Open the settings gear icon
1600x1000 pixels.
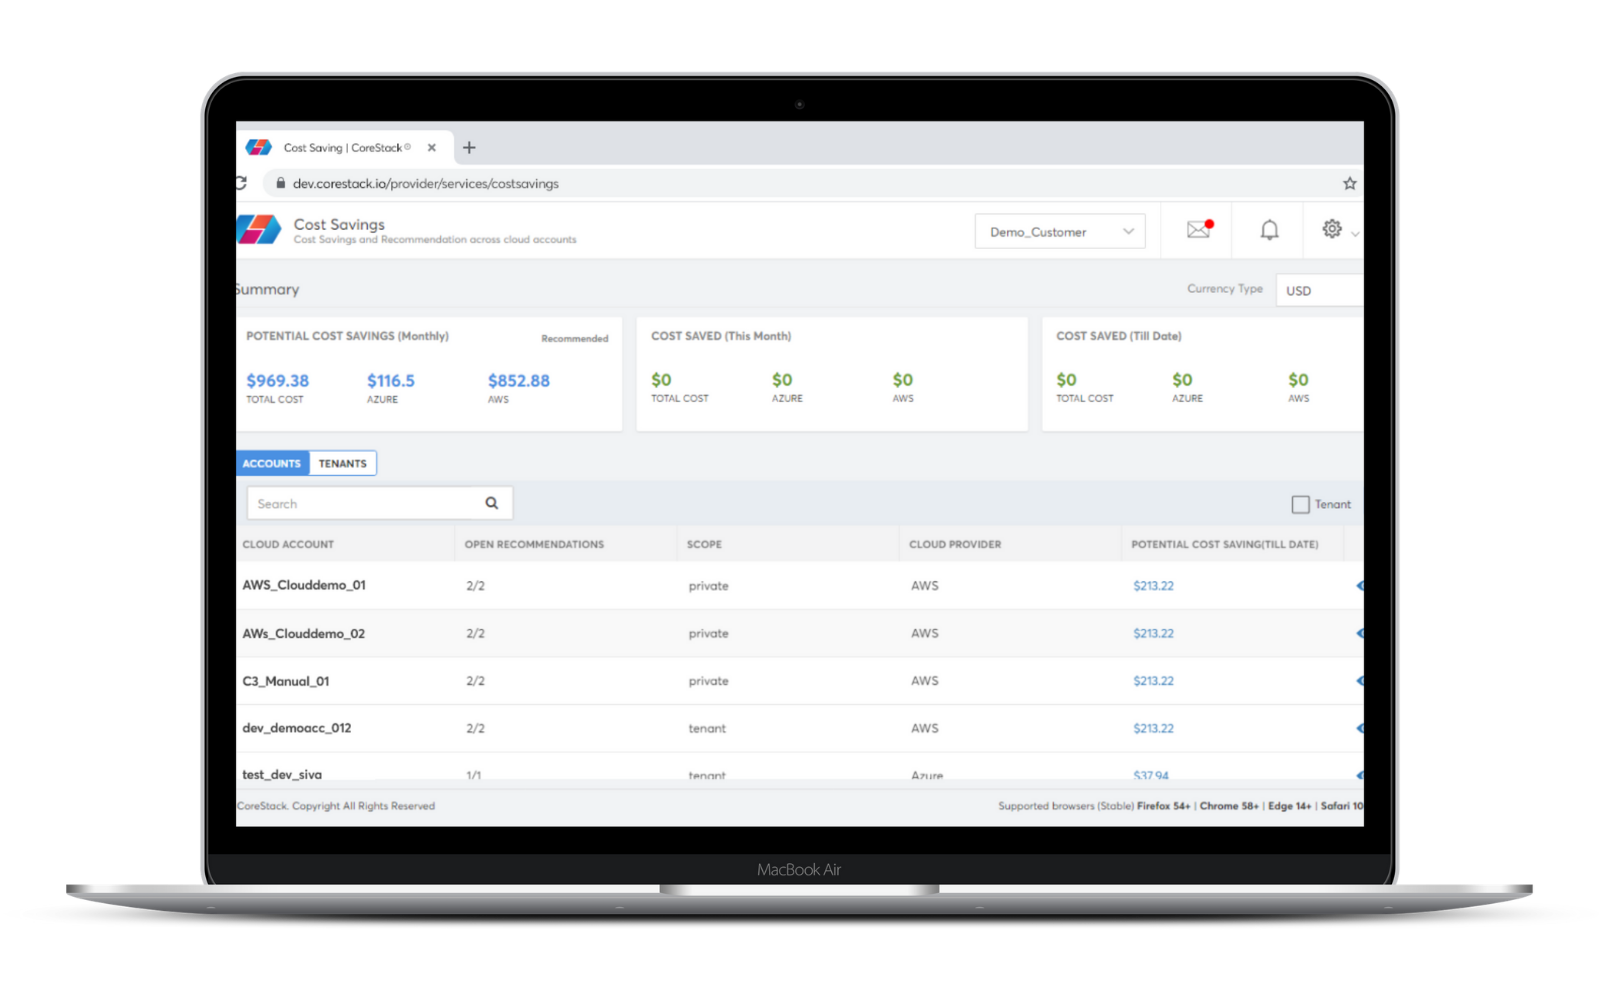coord(1331,229)
